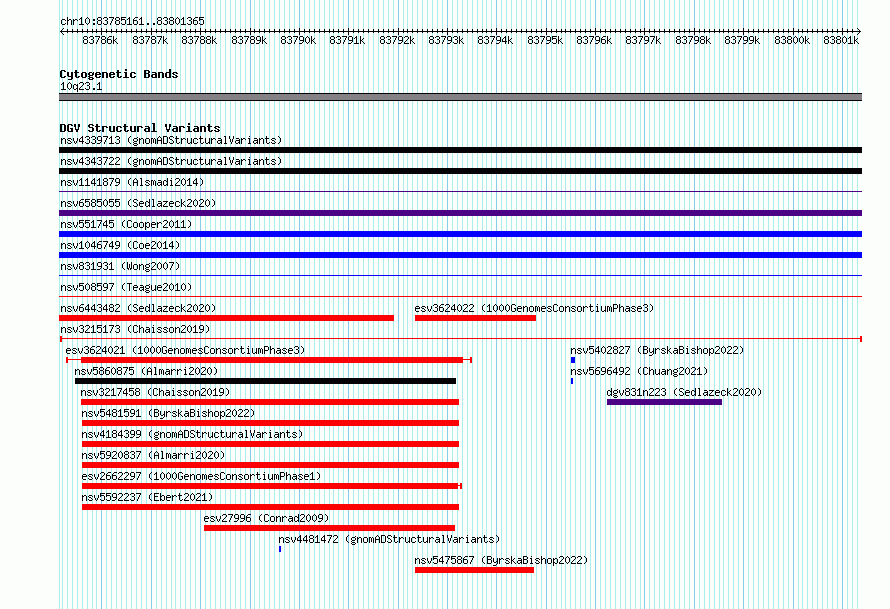The height and width of the screenshot is (609, 890).
Task: Click the nsv5920837 Almarri2020 label
Action: pyautogui.click(x=153, y=455)
